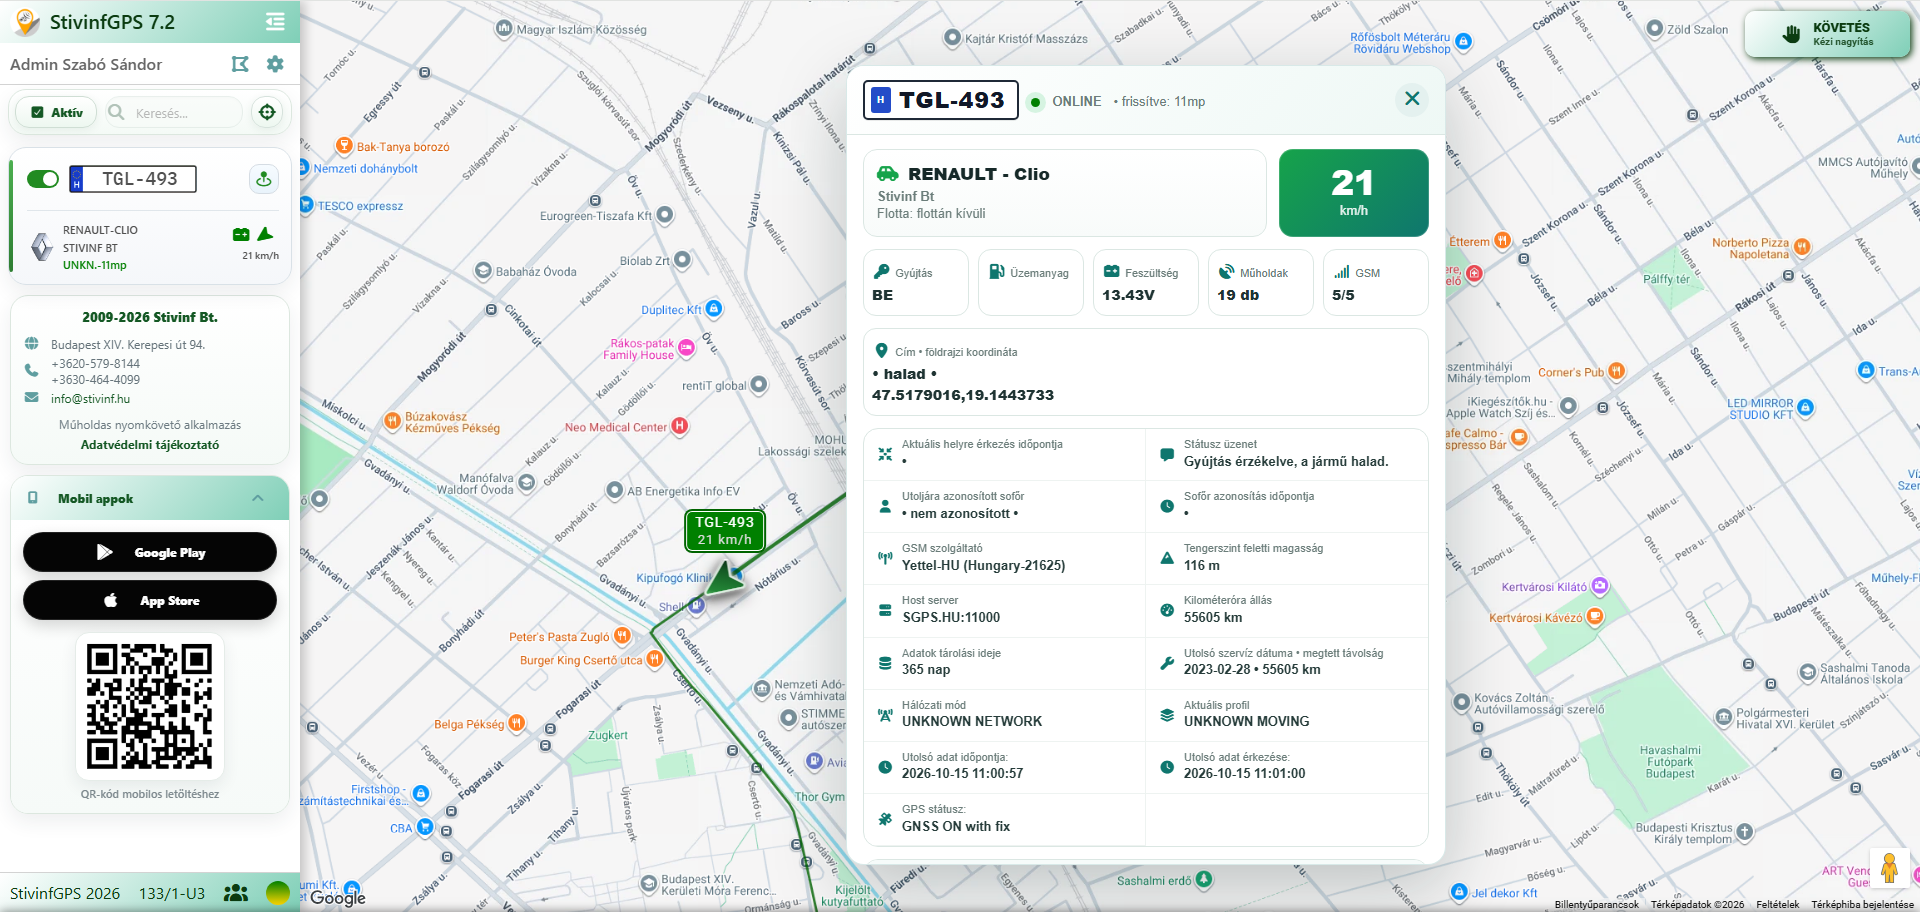Click the TGL-493 vehicle label on the map

[x=725, y=531]
